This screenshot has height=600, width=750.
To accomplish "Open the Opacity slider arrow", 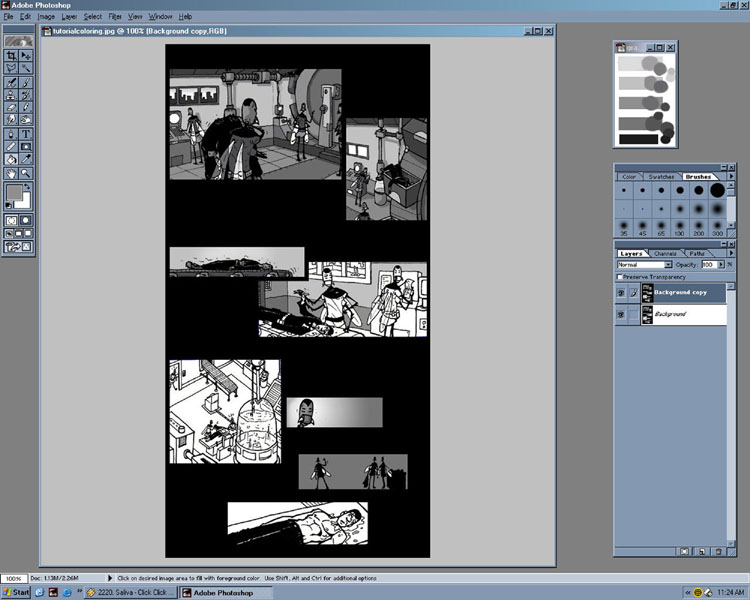I will click(x=721, y=265).
